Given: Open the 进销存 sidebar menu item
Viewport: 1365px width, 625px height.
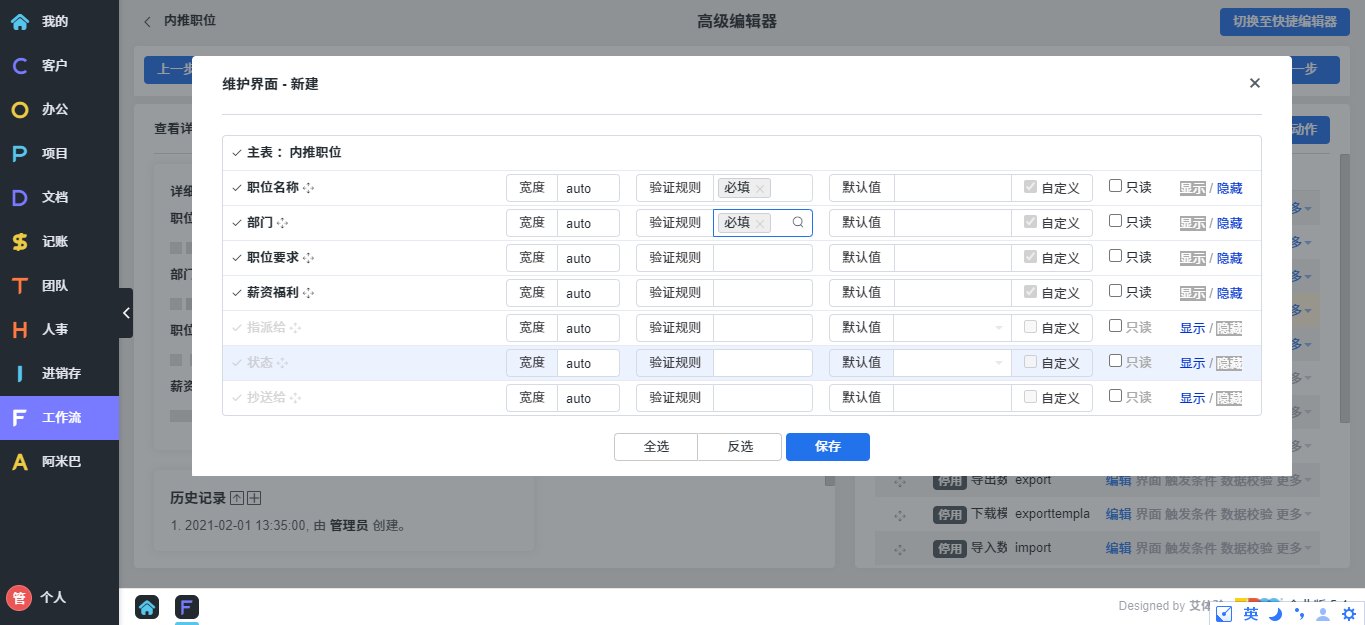Looking at the screenshot, I should 60,373.
